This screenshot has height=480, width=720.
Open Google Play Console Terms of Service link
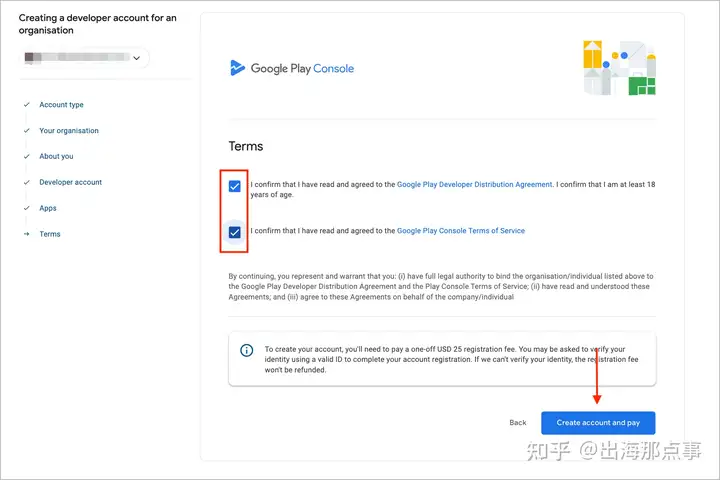coord(461,231)
